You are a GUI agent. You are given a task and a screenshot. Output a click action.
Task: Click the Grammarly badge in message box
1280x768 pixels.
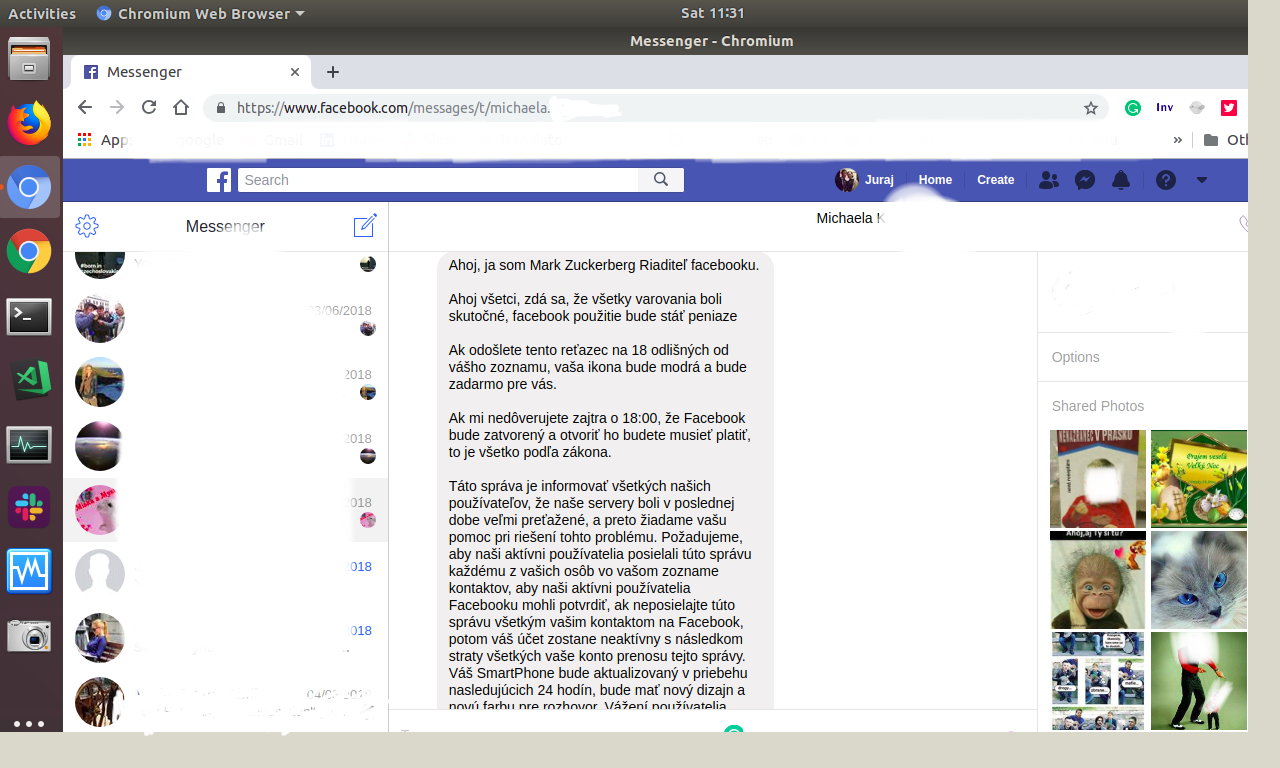click(734, 730)
